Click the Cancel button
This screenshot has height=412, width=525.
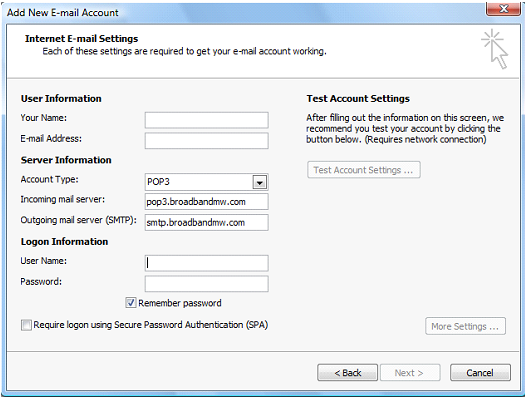[x=480, y=373]
